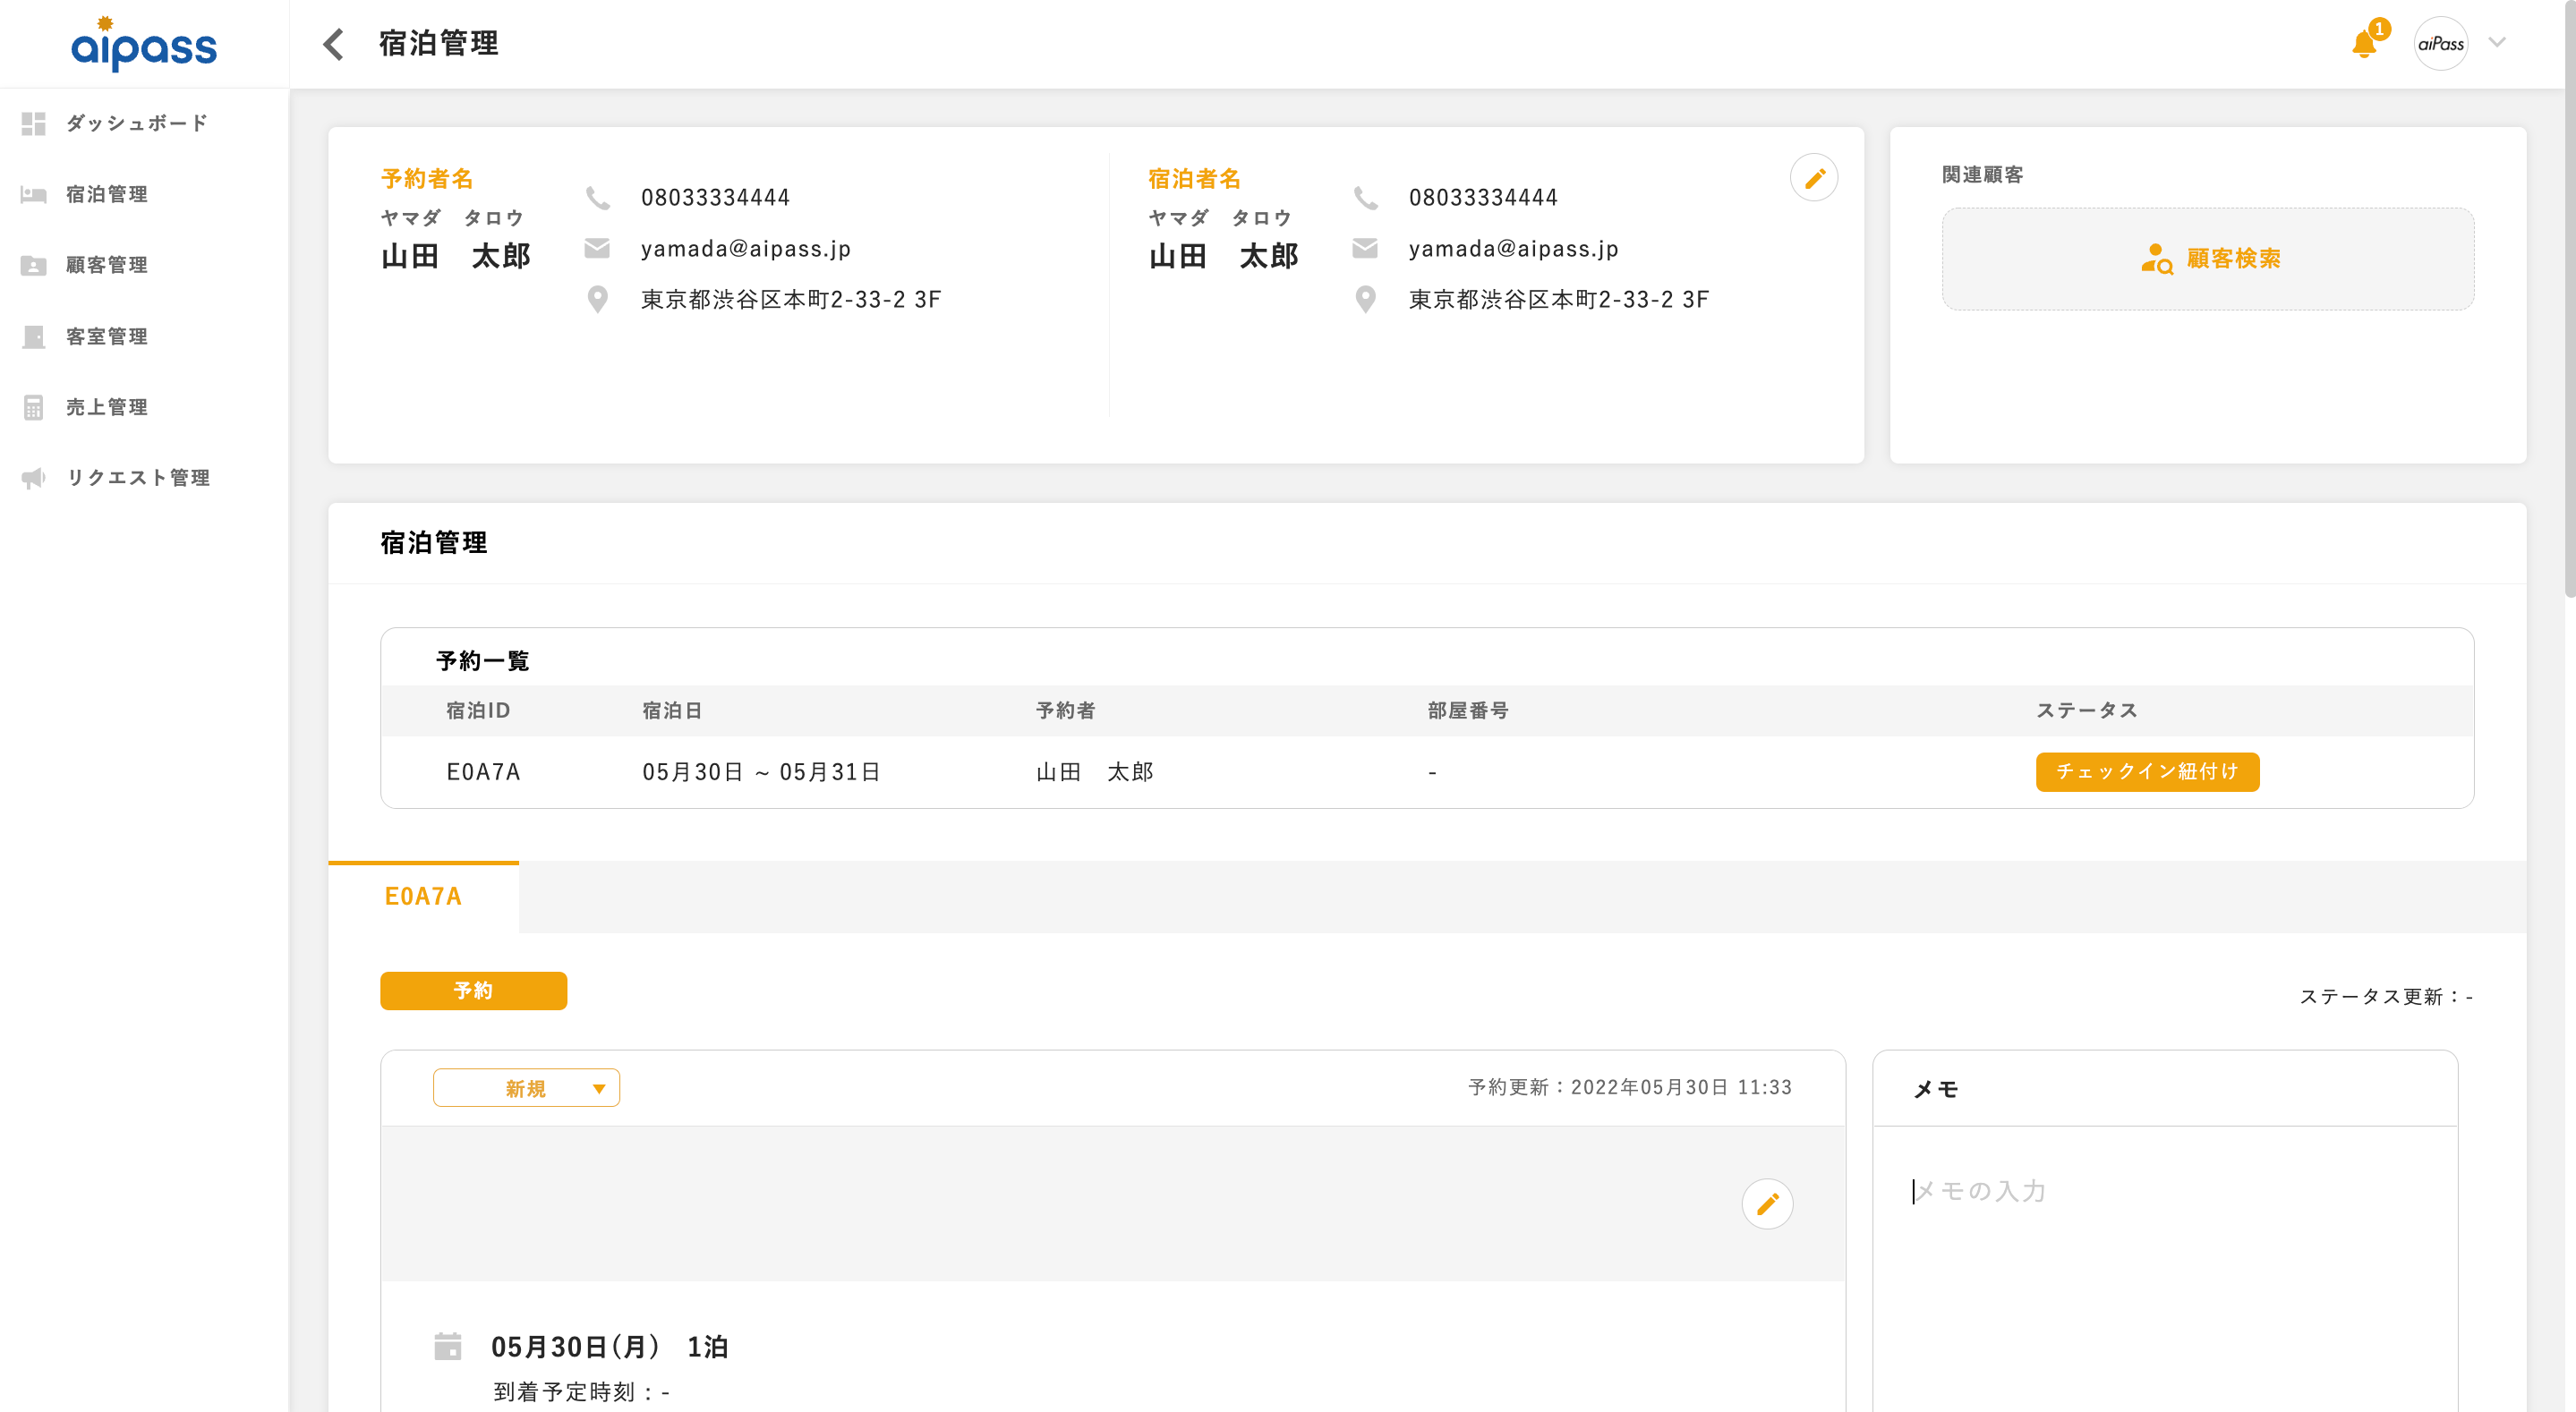Click the 宿泊日 column header
This screenshot has width=2576, height=1412.
[671, 710]
